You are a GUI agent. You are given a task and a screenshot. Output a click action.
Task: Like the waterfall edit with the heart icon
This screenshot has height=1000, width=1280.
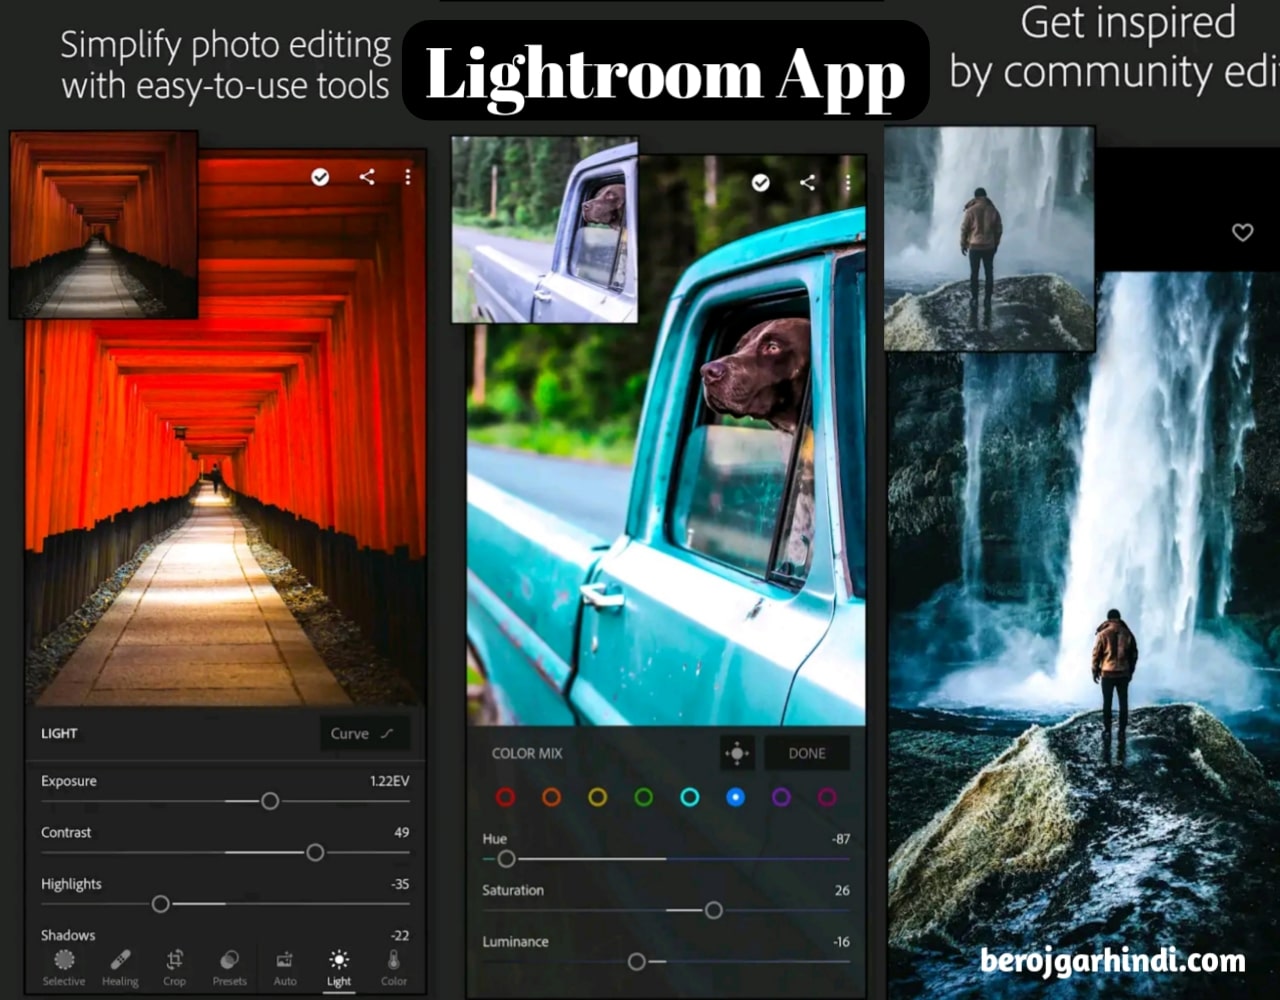point(1242,233)
